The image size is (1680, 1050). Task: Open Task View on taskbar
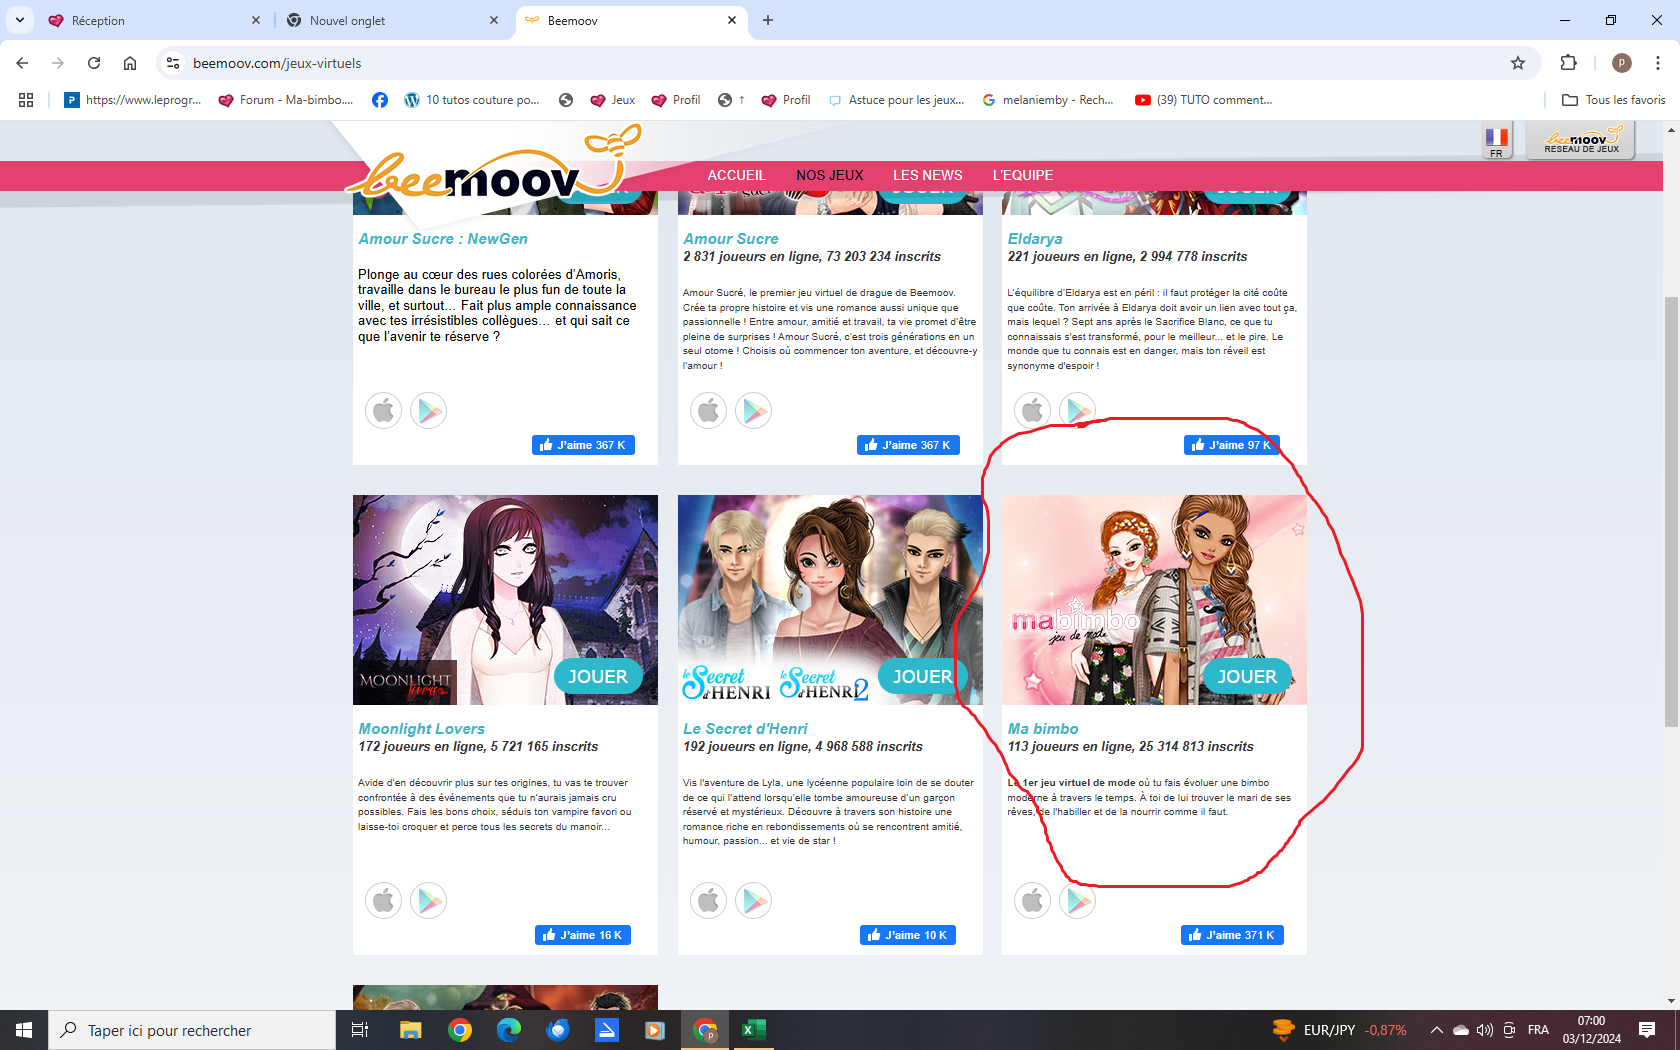tap(360, 1030)
